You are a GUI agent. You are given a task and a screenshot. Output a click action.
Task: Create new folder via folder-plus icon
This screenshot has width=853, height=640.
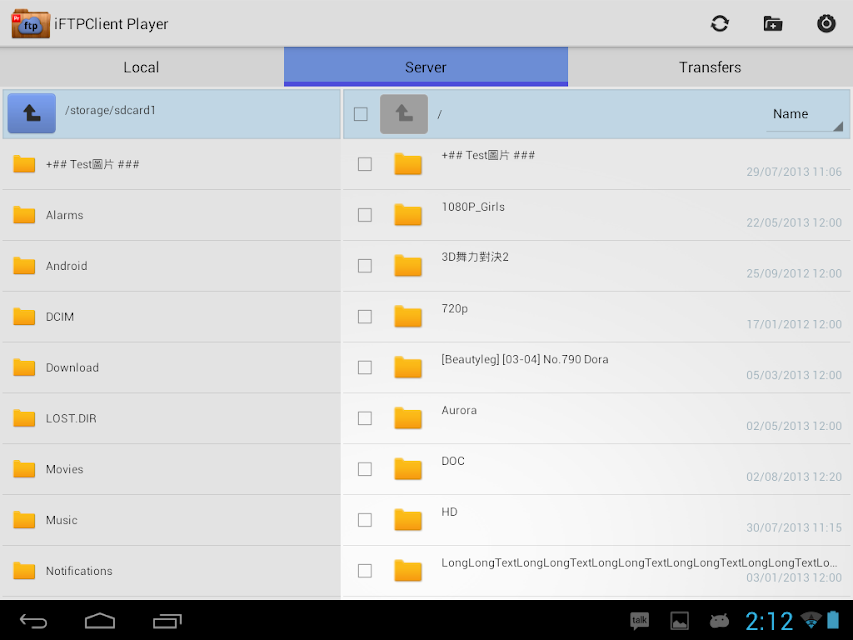point(772,23)
